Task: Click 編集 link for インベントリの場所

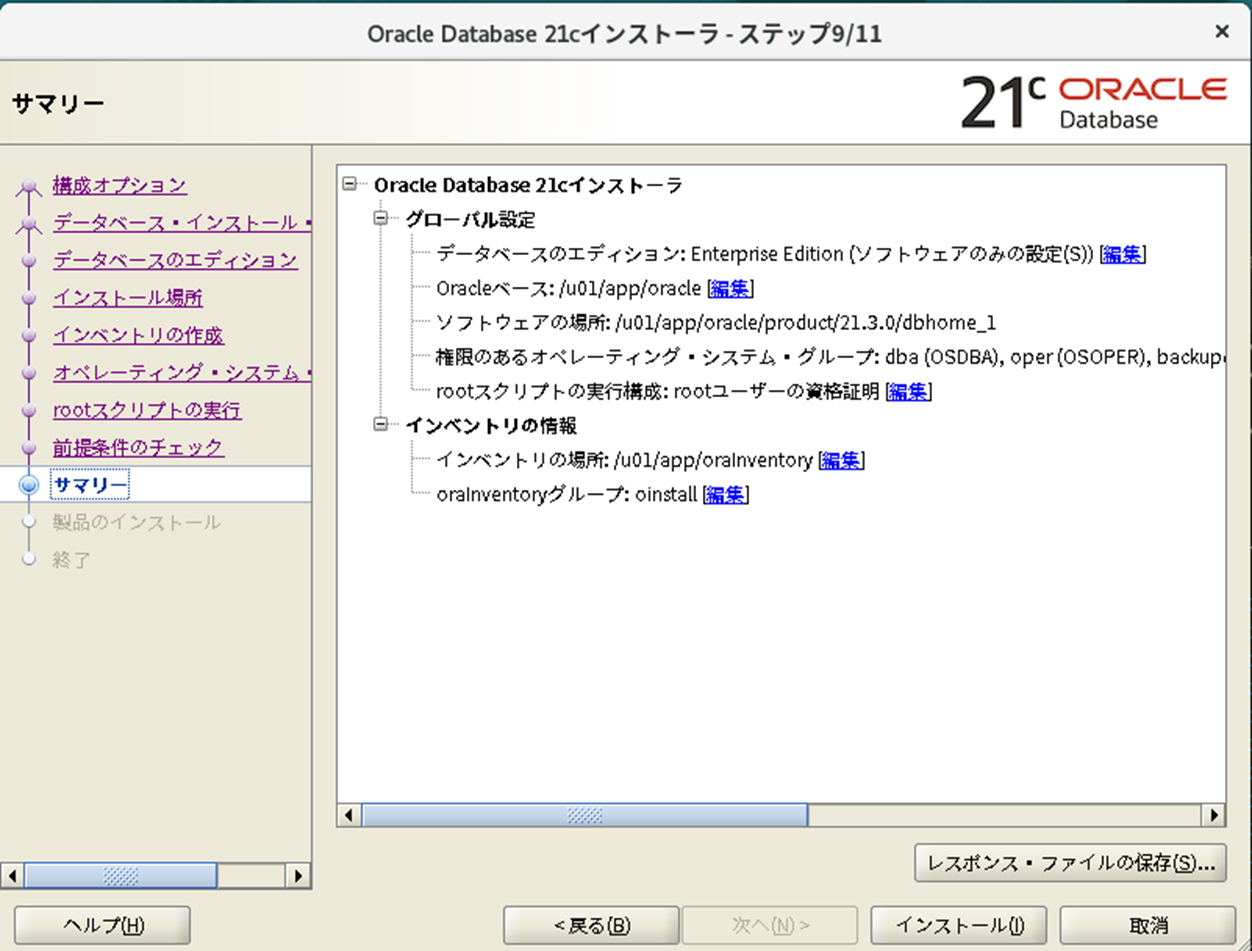Action: click(x=841, y=460)
